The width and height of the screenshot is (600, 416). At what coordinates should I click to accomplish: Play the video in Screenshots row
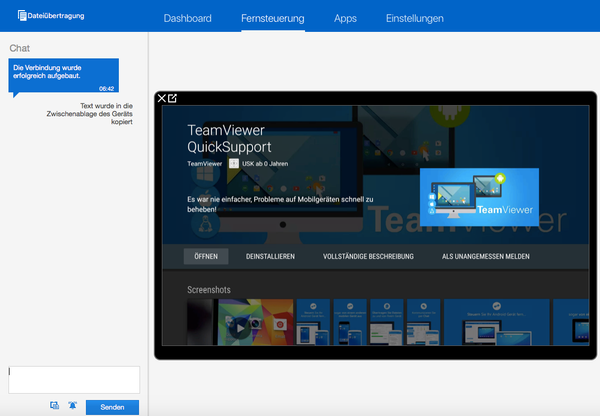pyautogui.click(x=240, y=324)
